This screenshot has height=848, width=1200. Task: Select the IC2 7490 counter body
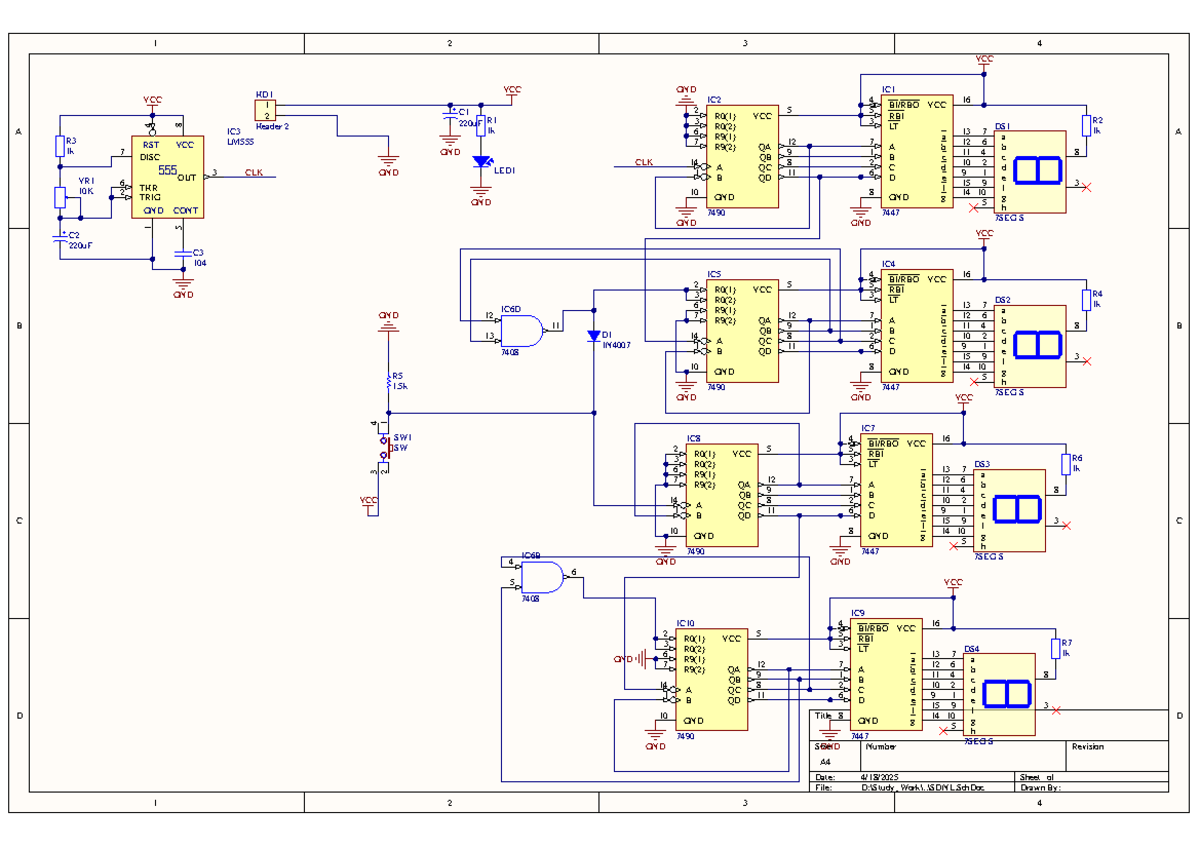pos(742,157)
